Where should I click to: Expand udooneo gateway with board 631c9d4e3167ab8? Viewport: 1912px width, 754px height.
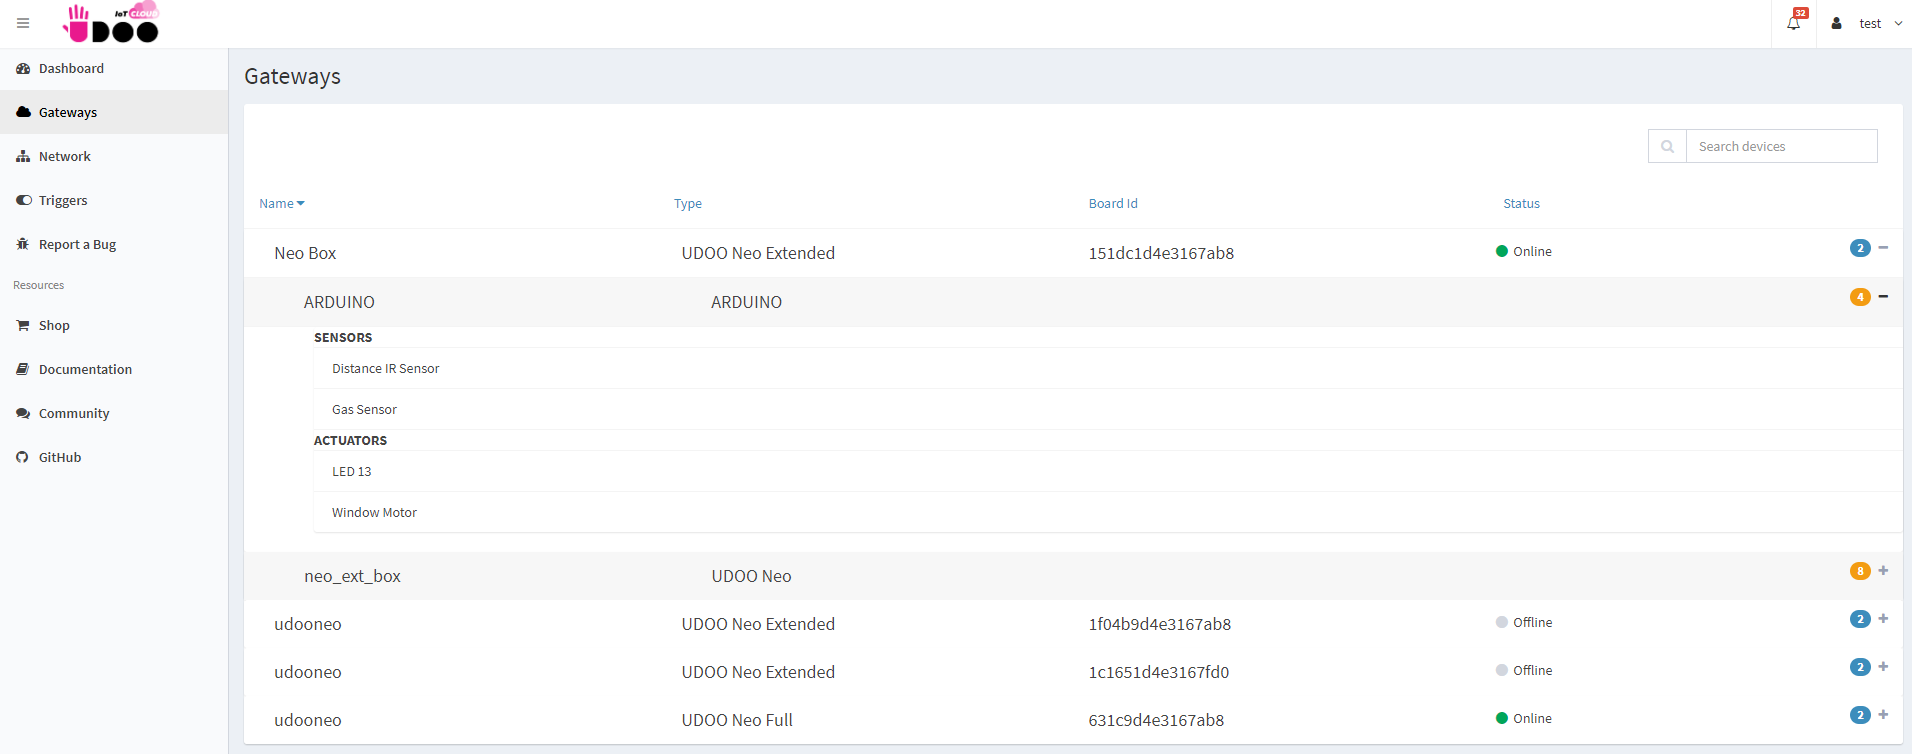[x=1883, y=714]
